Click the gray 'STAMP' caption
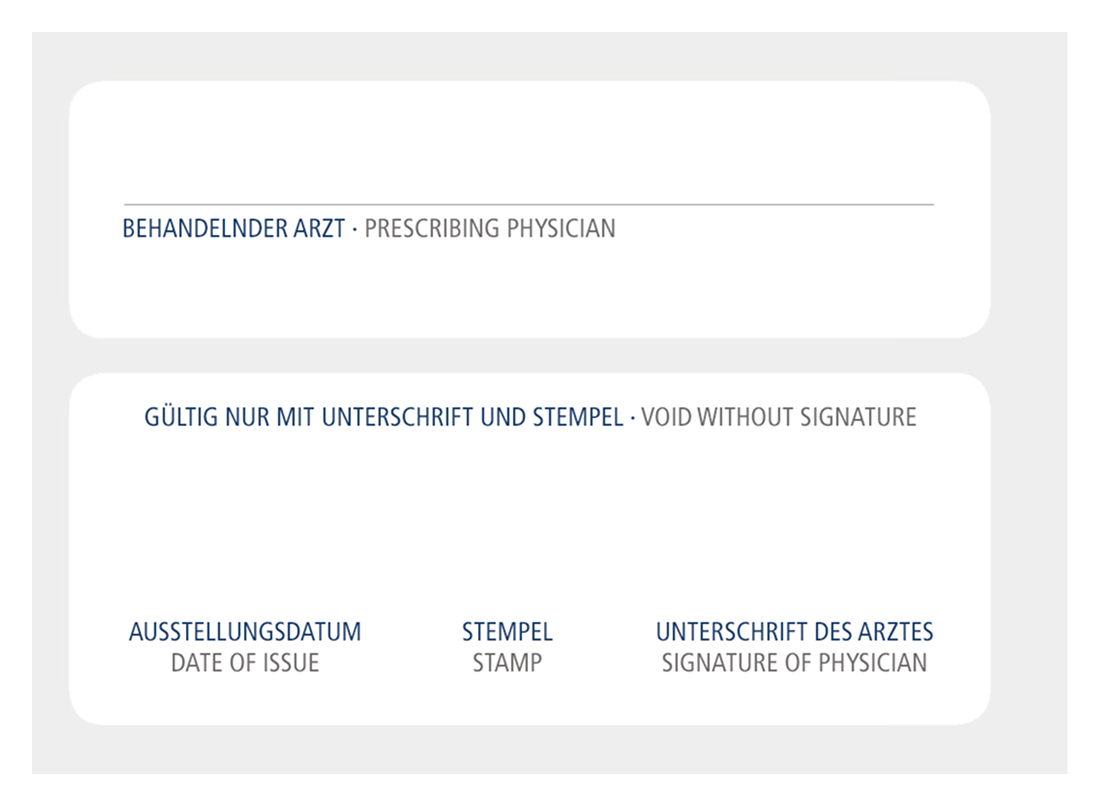Screen dimensions: 1100x806 507,663
